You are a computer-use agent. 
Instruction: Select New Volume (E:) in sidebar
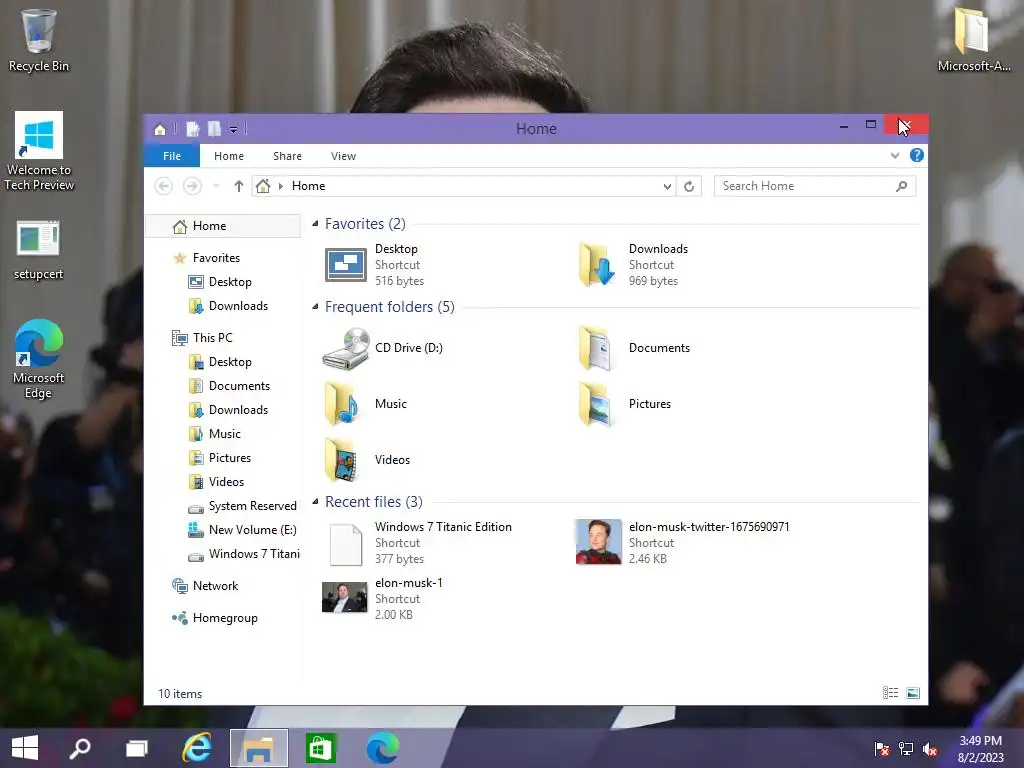point(252,530)
